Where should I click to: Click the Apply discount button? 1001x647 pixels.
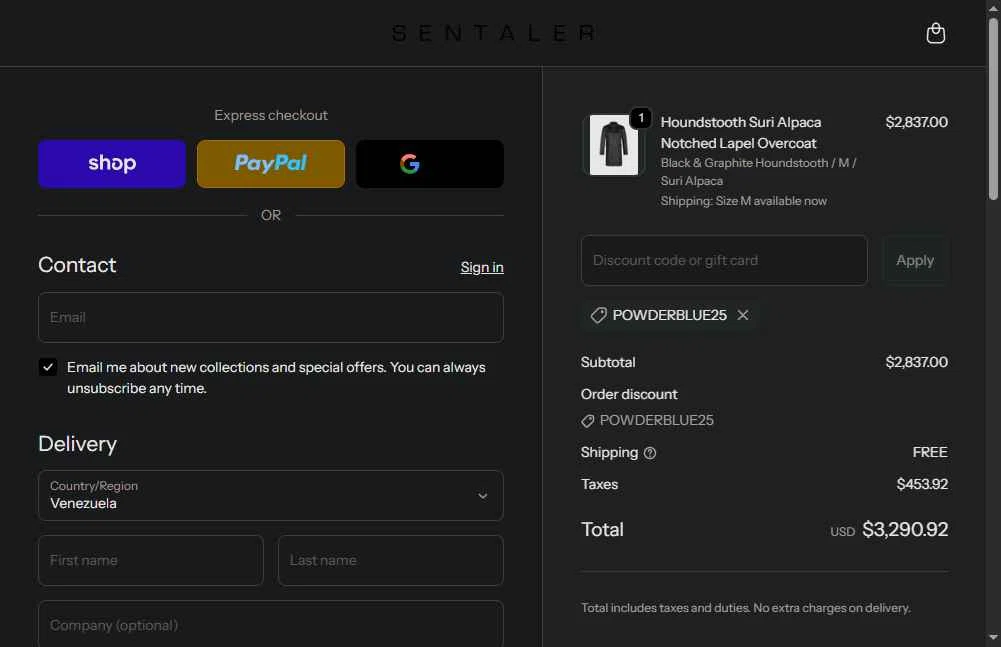click(915, 260)
